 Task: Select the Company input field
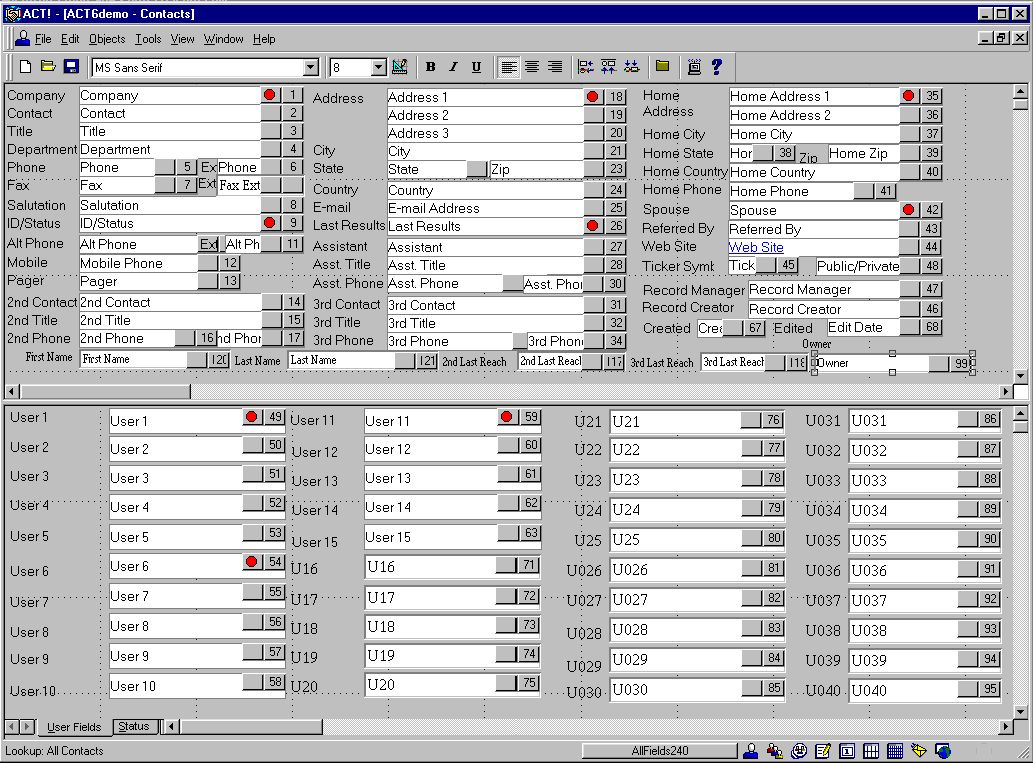point(170,95)
